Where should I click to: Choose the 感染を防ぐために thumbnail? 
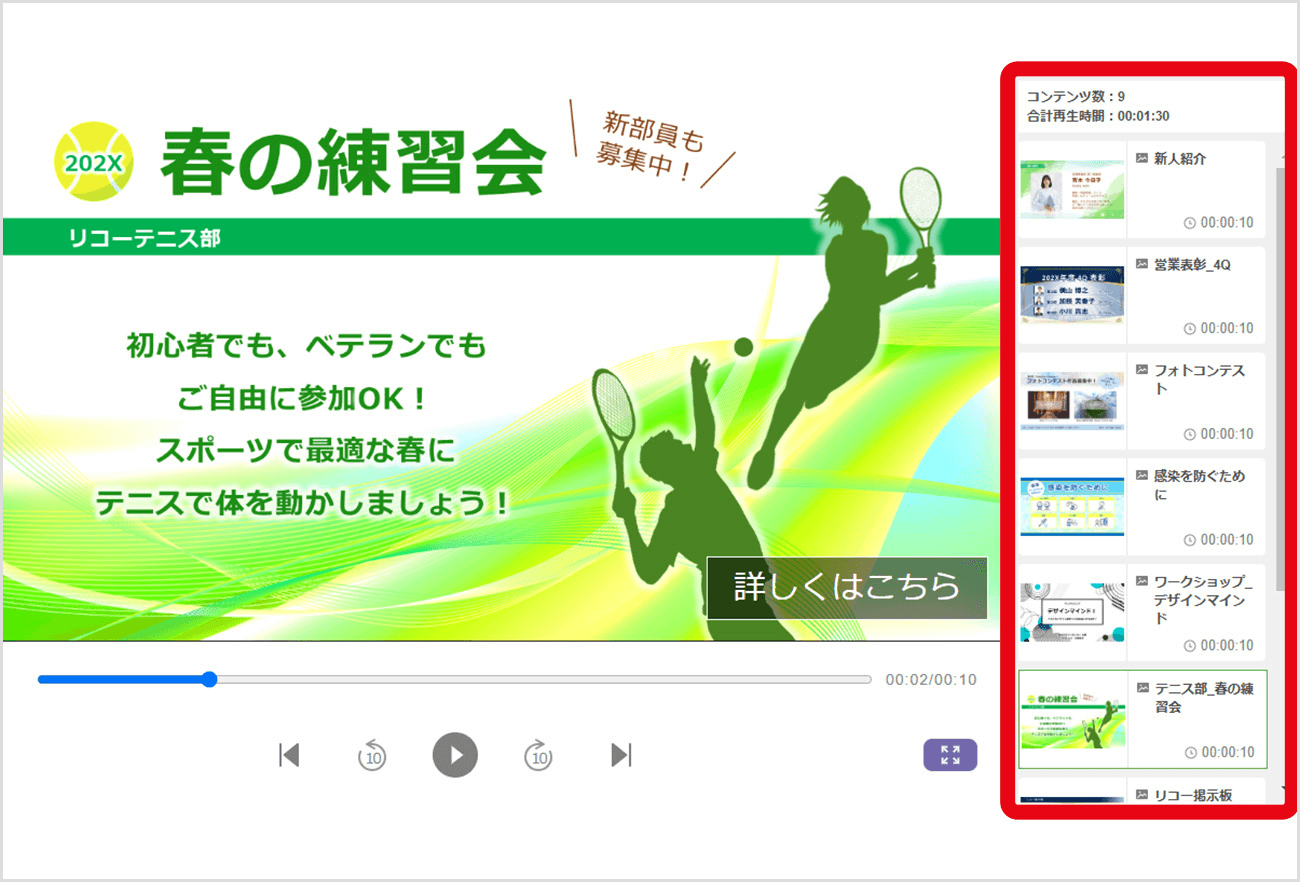pos(1072,507)
